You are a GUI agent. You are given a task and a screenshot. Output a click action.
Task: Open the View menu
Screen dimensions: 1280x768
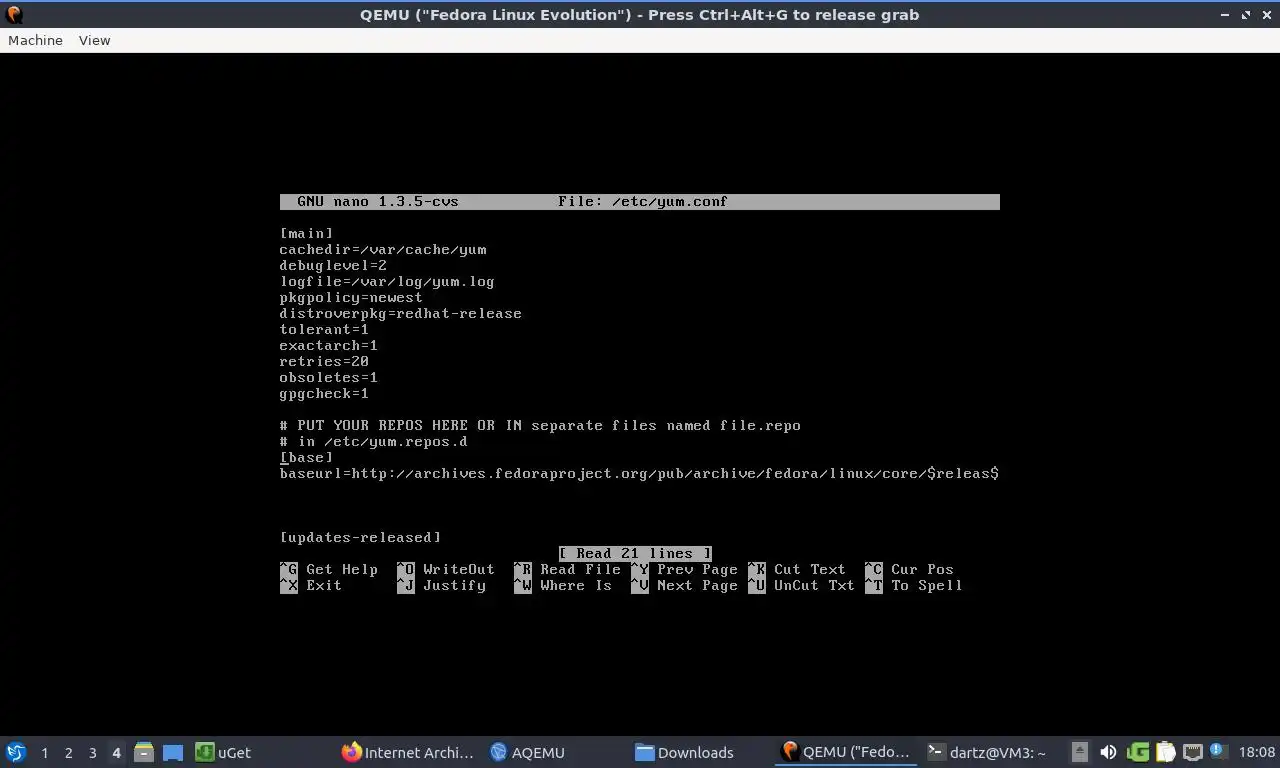tap(94, 40)
